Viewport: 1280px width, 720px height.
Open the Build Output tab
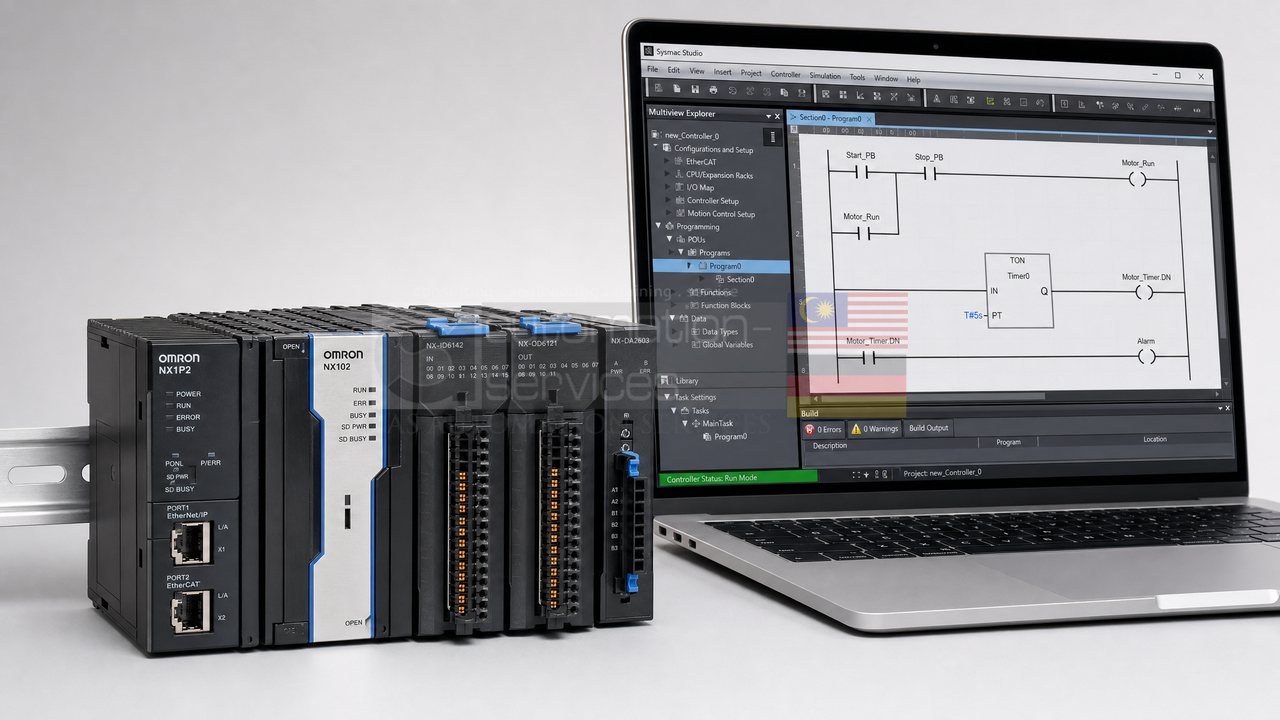(x=929, y=428)
